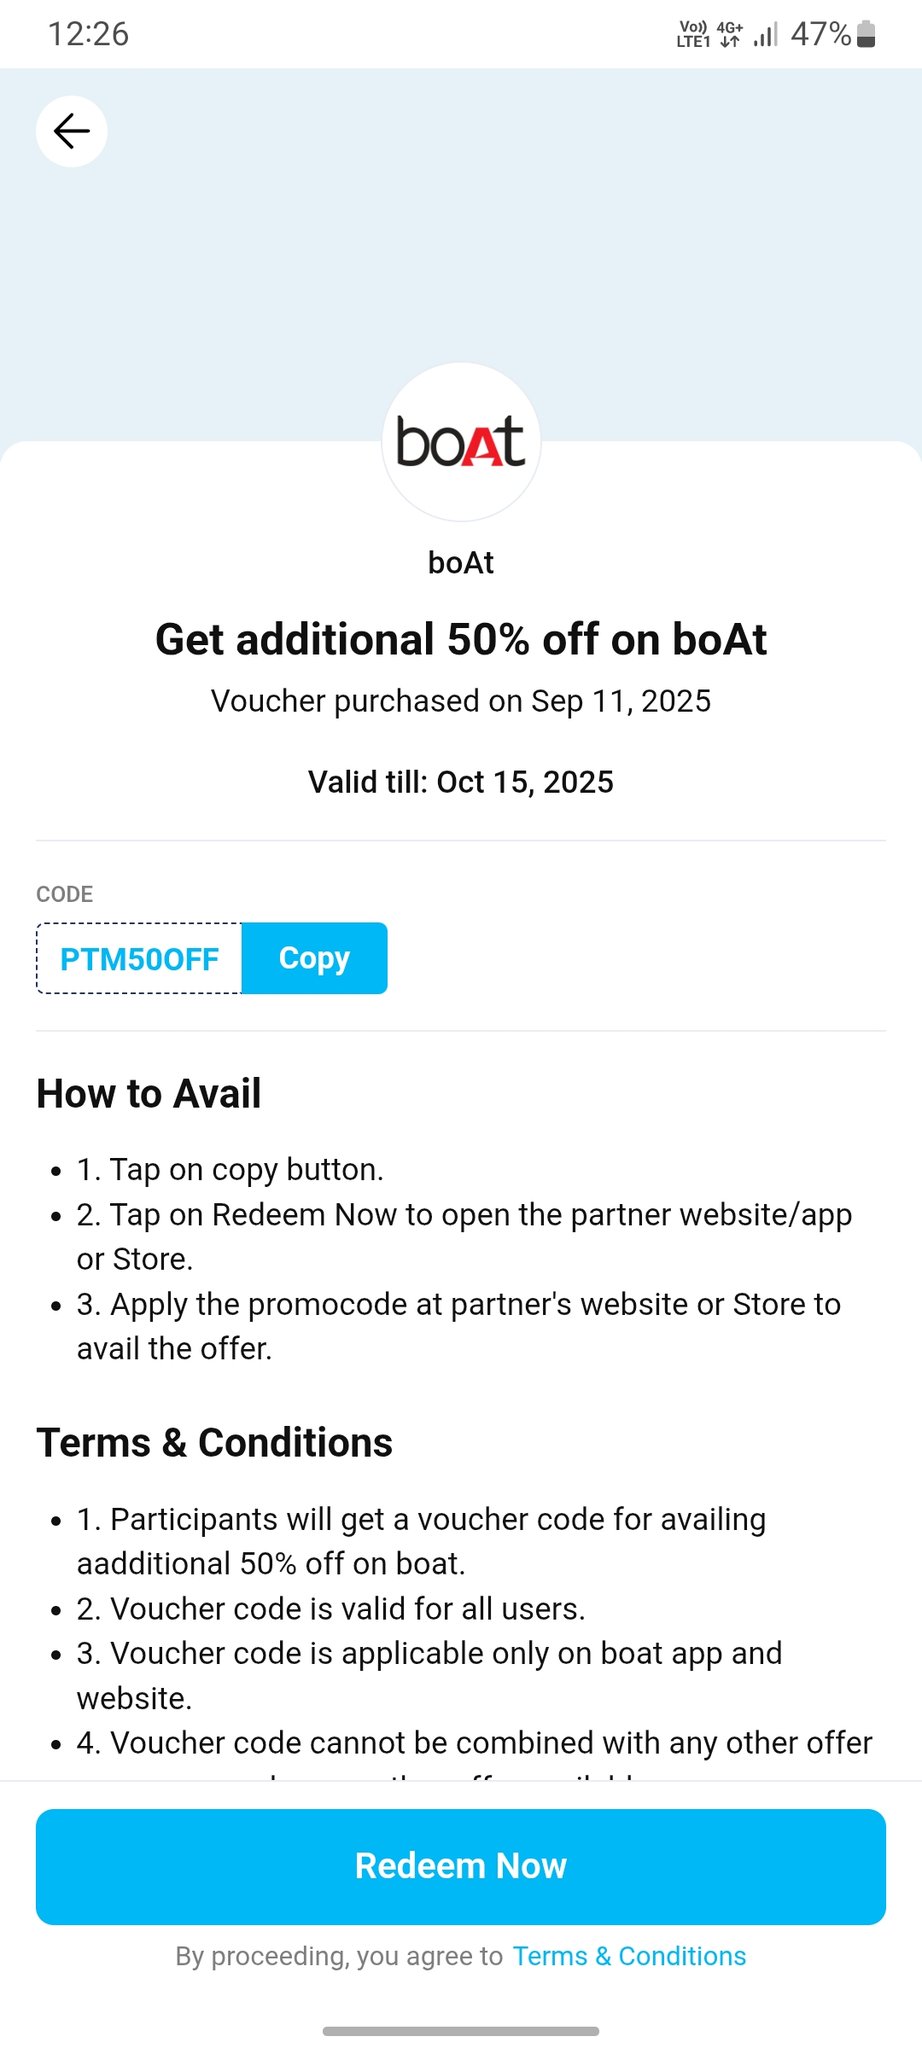Viewport: 922px width, 2048px height.
Task: Tap the "Get additional 50% off" headline
Action: (x=461, y=640)
